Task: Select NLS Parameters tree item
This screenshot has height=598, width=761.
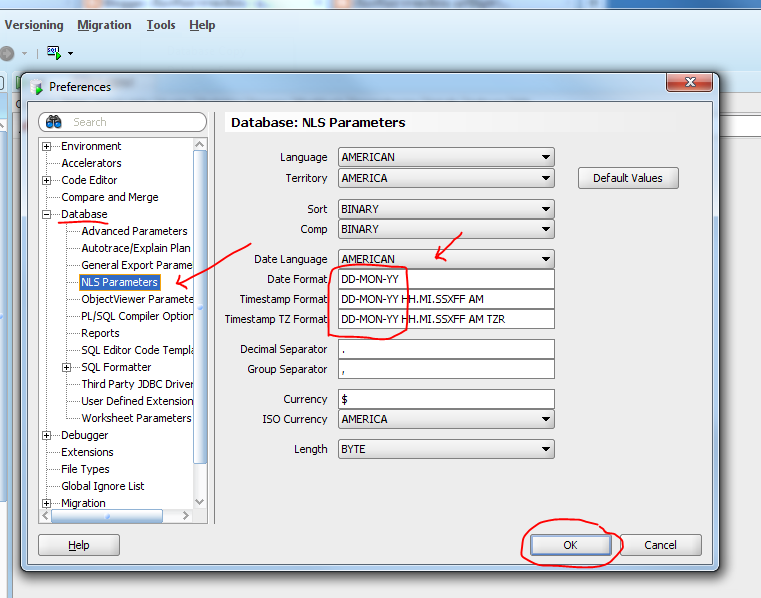Action: tap(119, 282)
